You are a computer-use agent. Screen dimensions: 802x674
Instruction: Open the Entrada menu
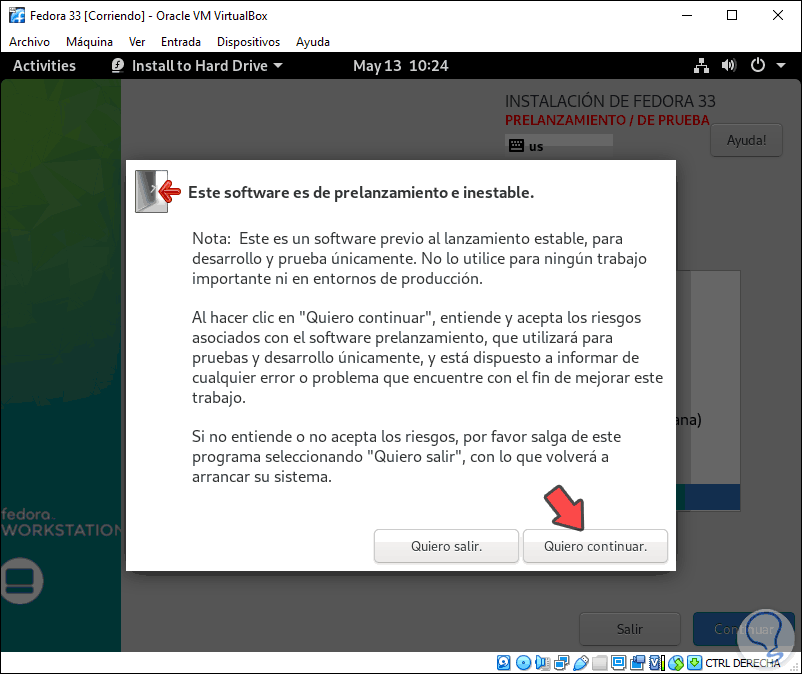pos(181,42)
